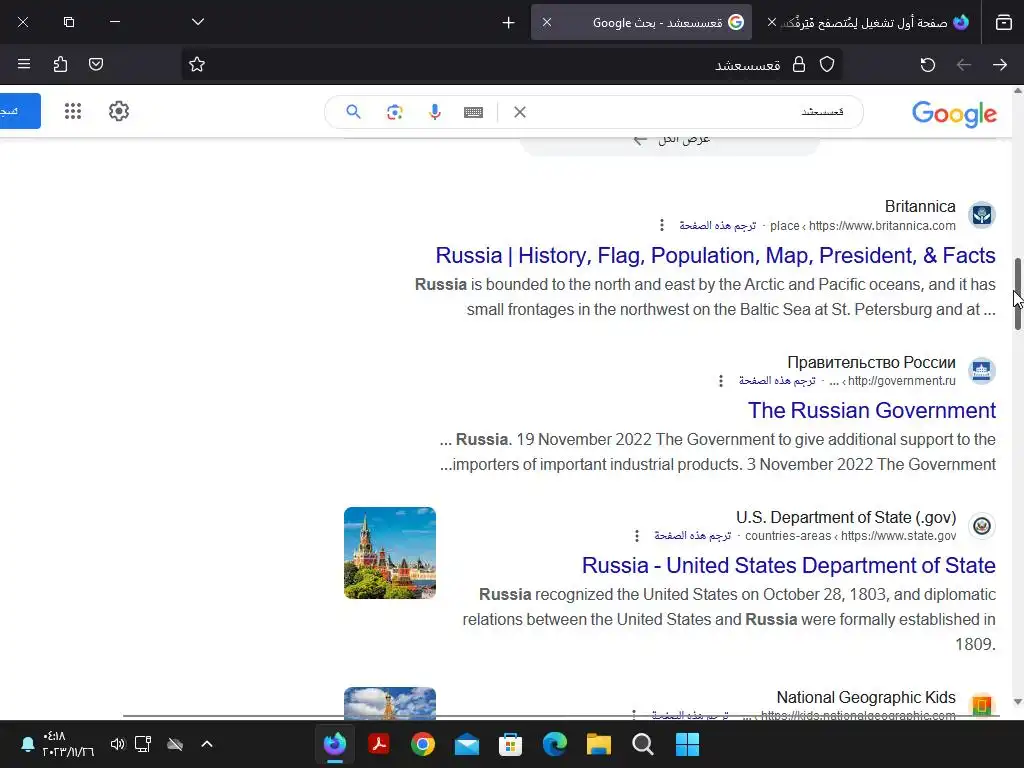Click the scrollbar down arrow
1024x768 pixels.
1017,702
